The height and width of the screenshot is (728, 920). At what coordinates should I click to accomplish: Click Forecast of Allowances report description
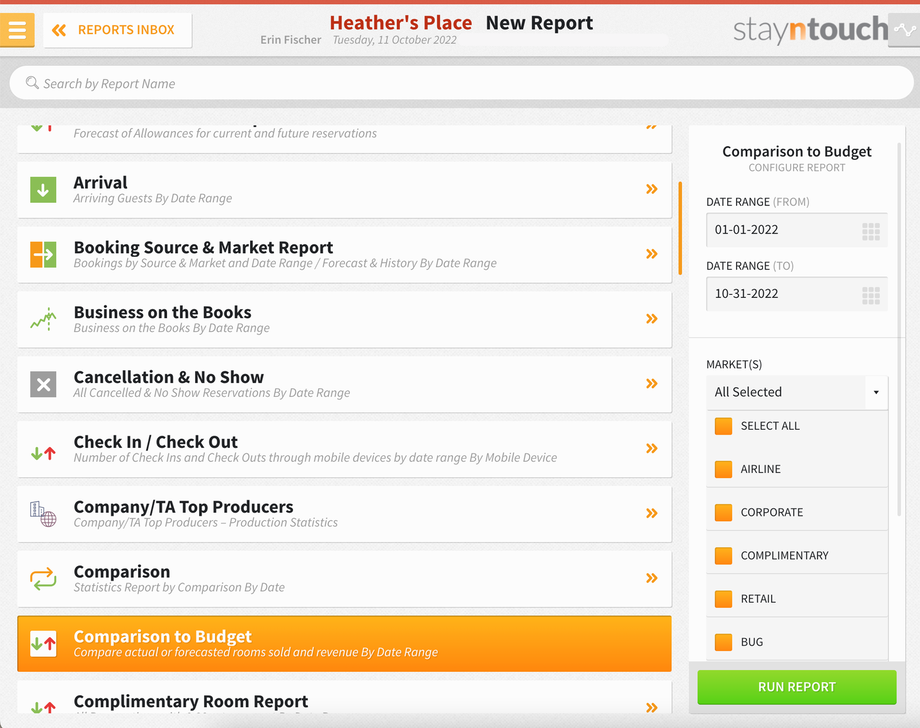225,133
